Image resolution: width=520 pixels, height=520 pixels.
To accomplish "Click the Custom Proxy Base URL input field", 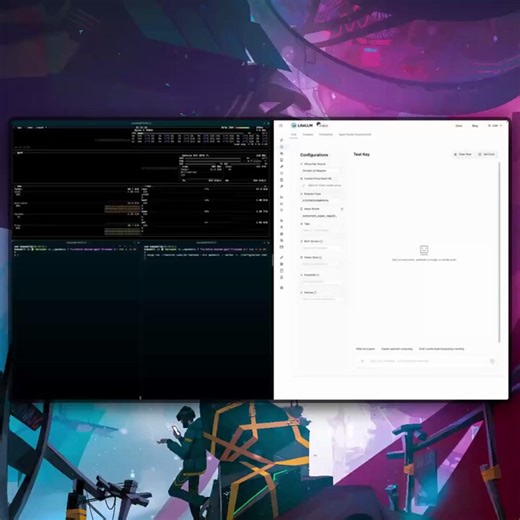I will click(x=322, y=185).
